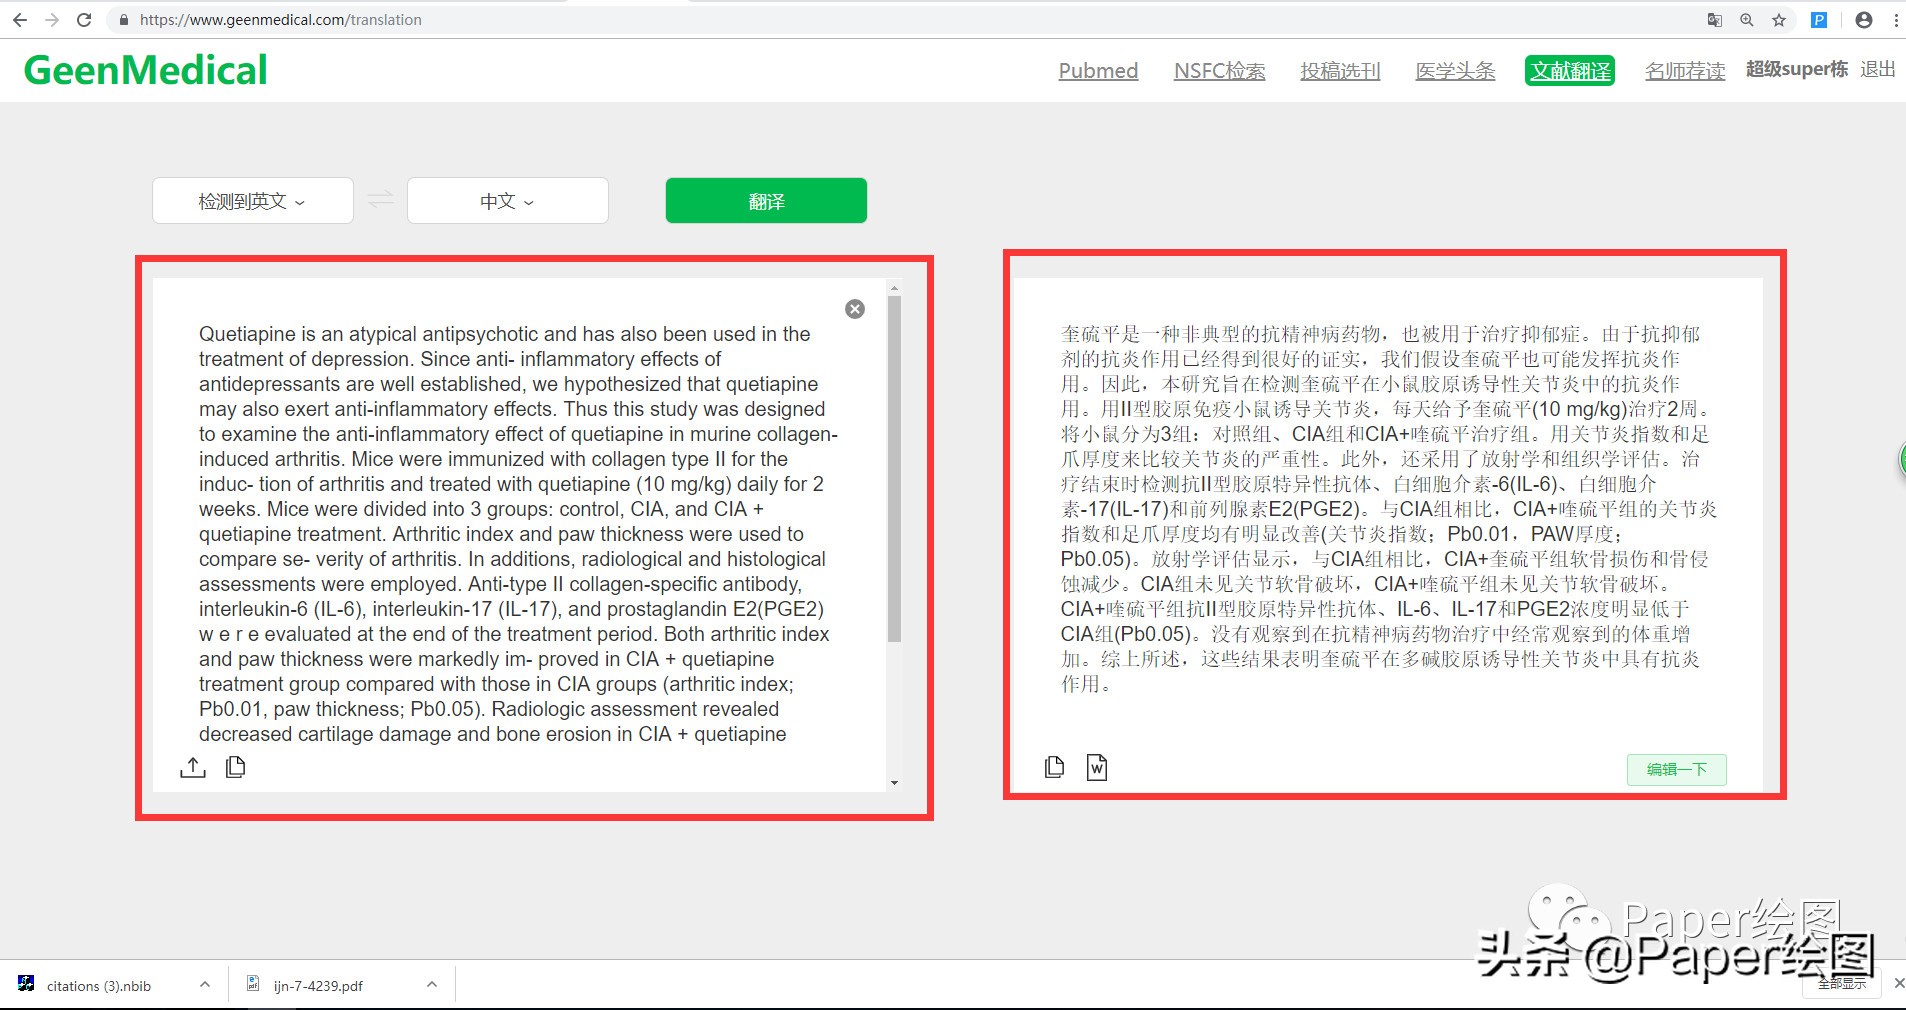The width and height of the screenshot is (1906, 1010).
Task: Open the Pubmed menu item
Action: (x=1097, y=70)
